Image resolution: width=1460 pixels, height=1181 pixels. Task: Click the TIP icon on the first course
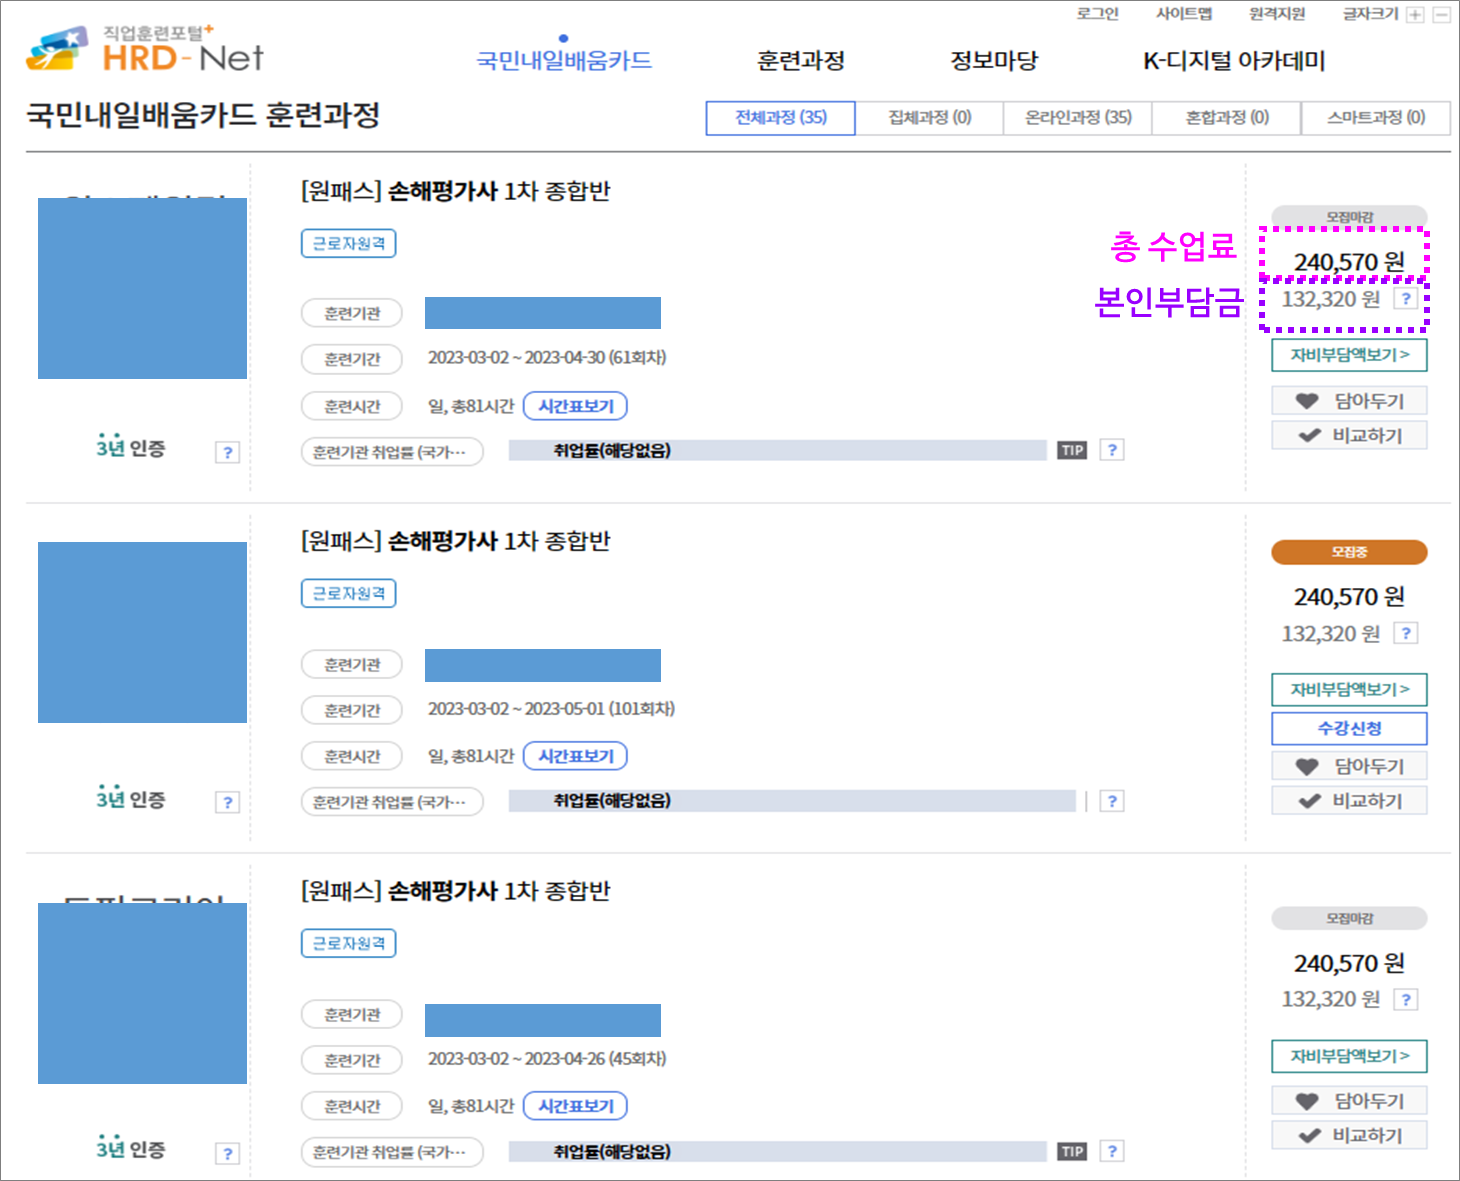[1071, 450]
